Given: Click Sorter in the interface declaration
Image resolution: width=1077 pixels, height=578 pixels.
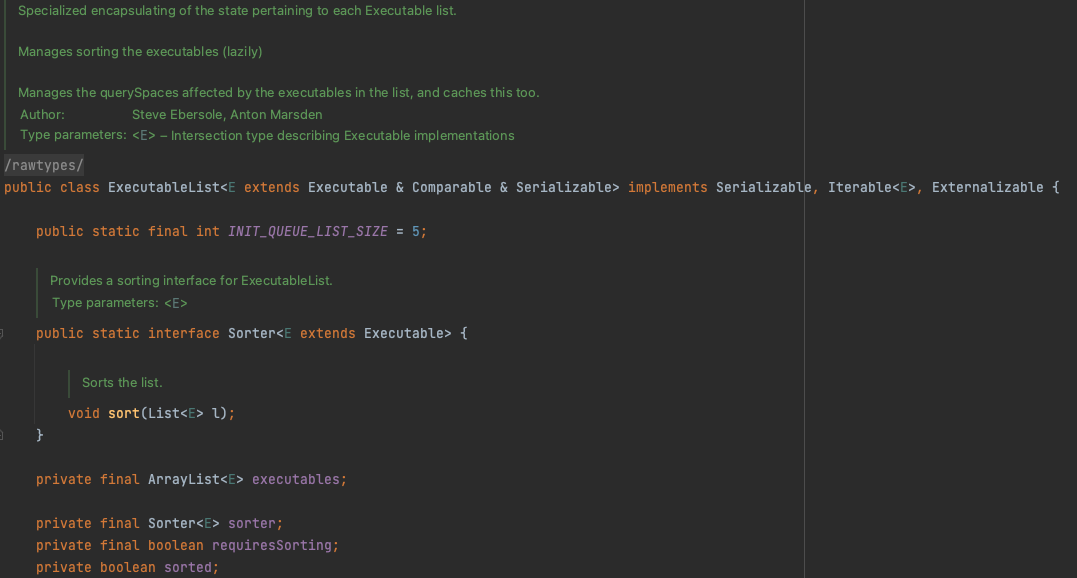Looking at the screenshot, I should [251, 334].
